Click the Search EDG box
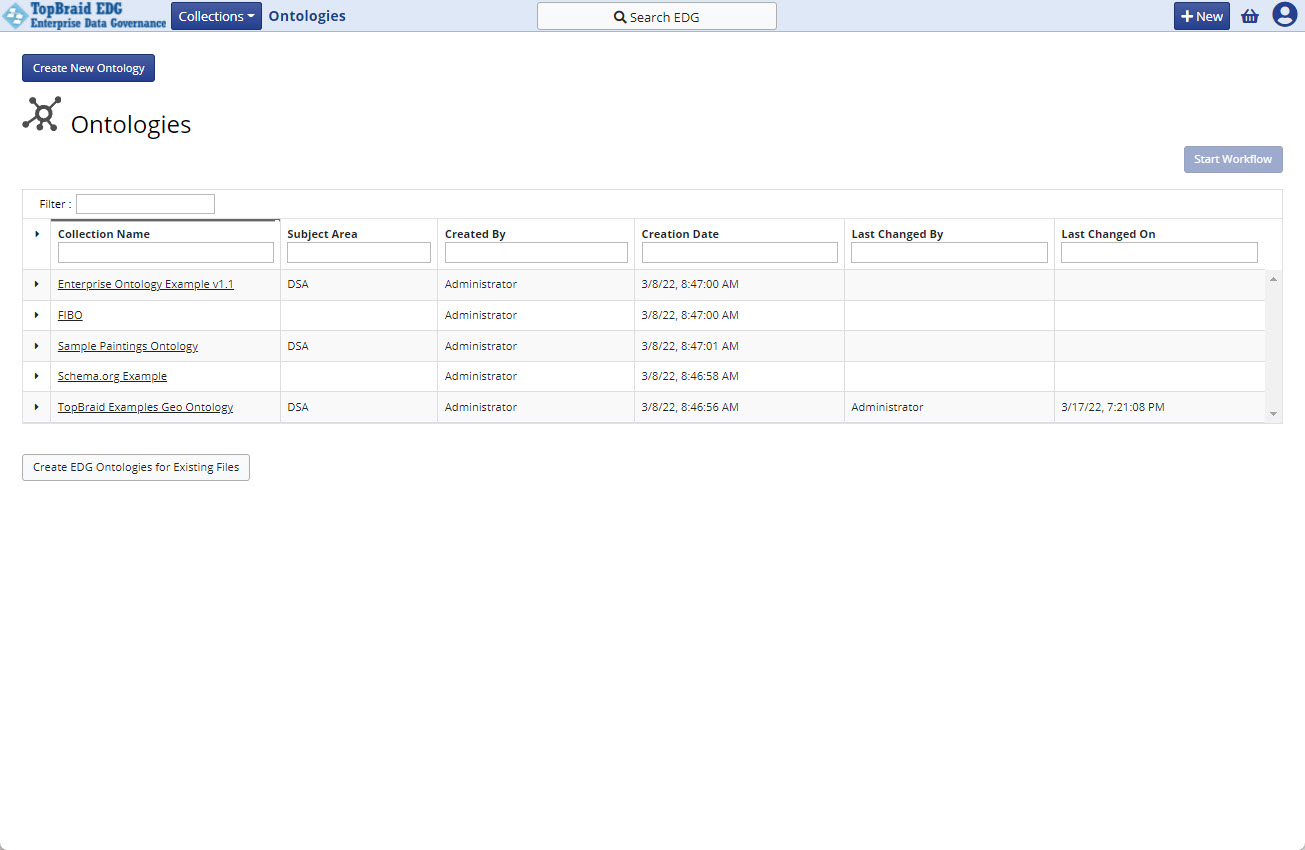The height and width of the screenshot is (850, 1305). [x=656, y=17]
